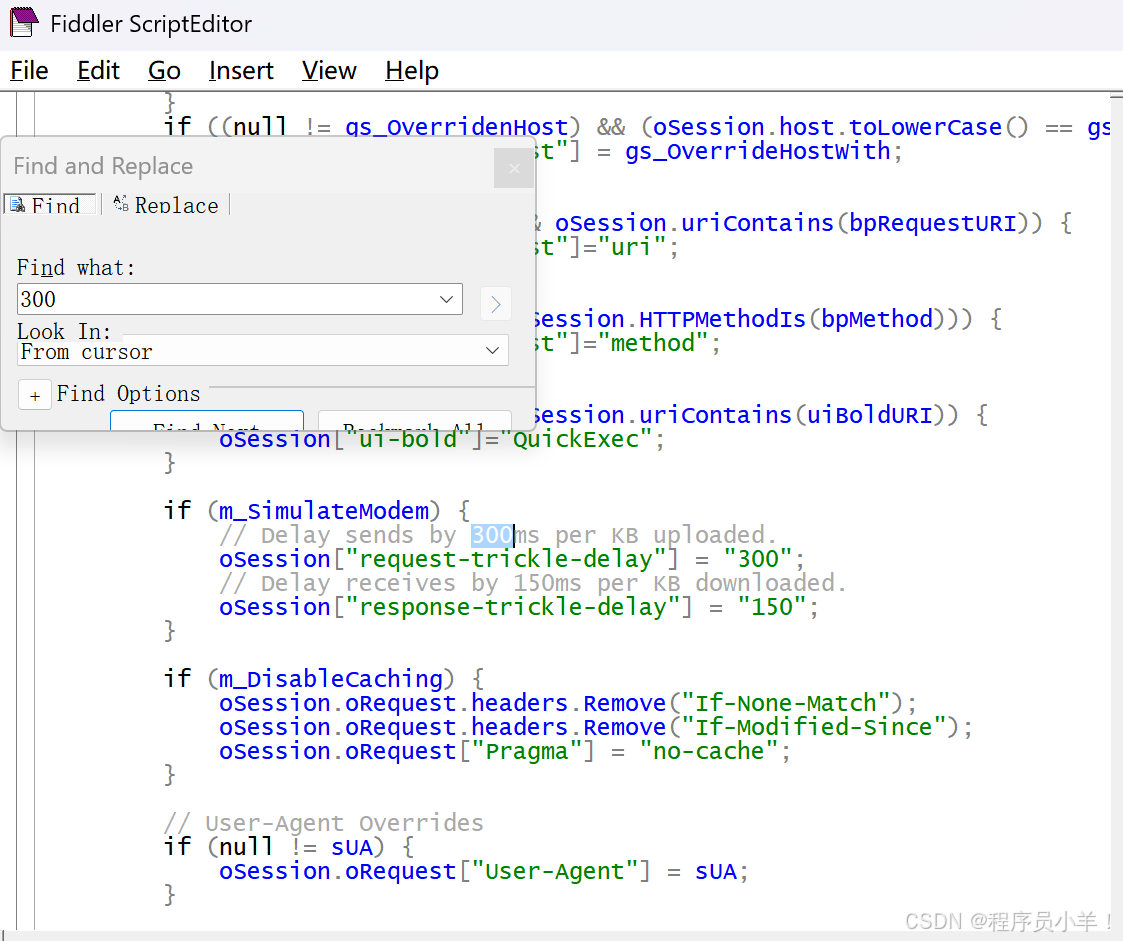Click bpMethod in the HTTPMethodIs call
Image resolution: width=1123 pixels, height=941 pixels.
877,319
